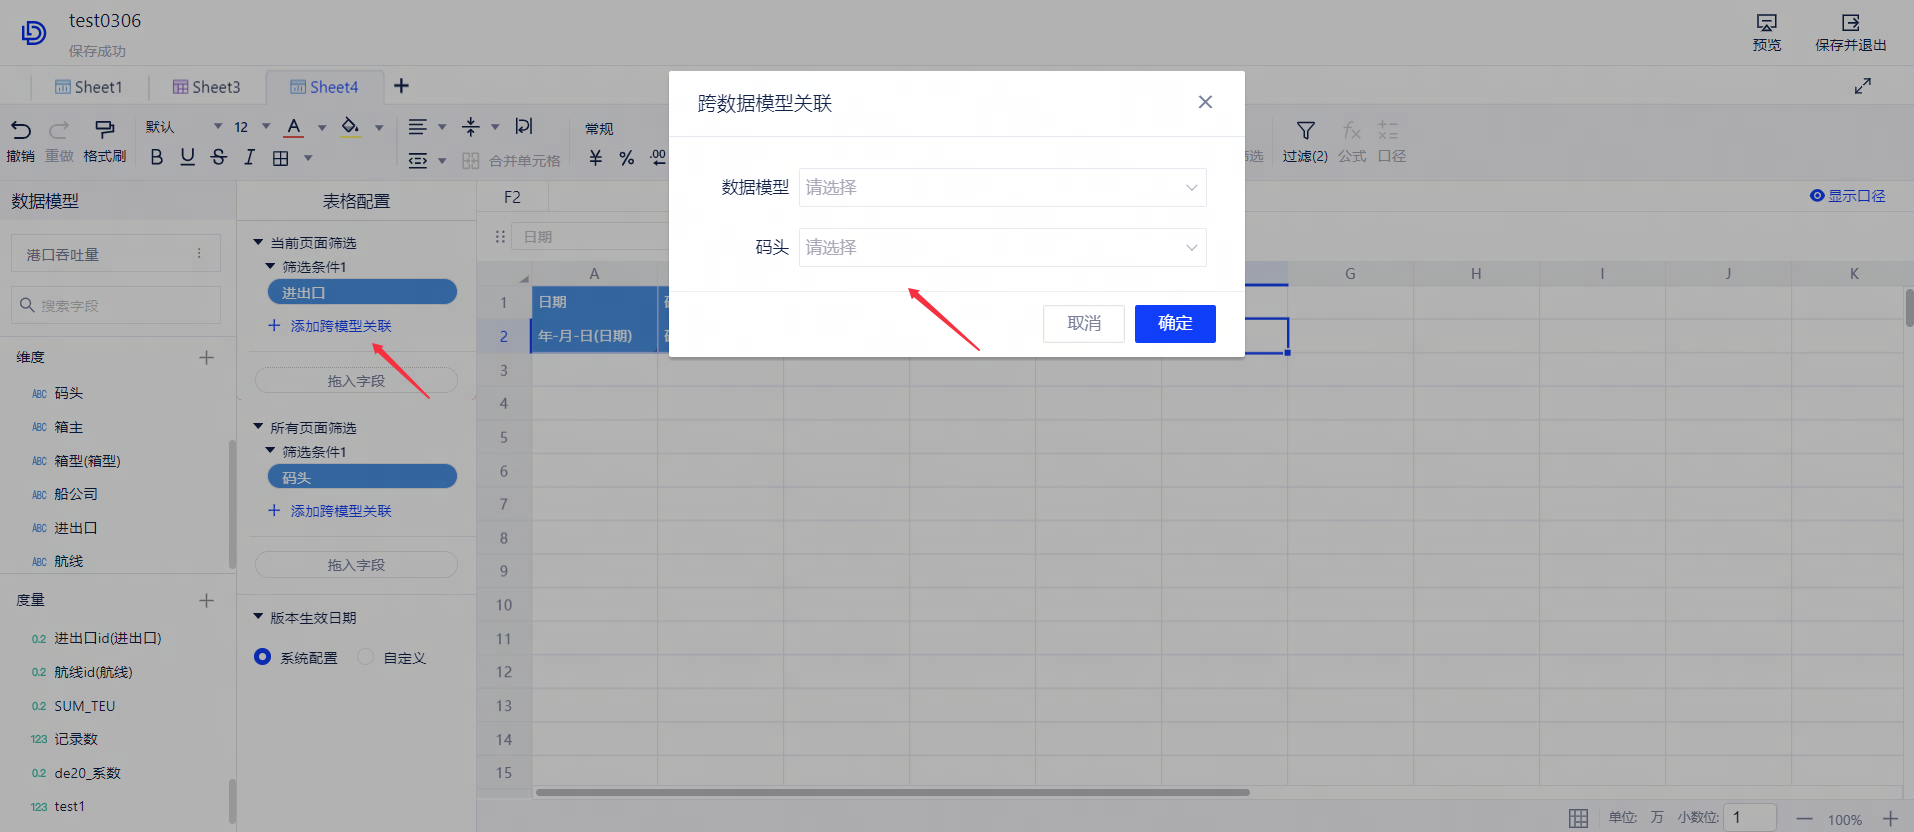Screen dimensions: 1914x832
Task: Open the filter funnel icon
Action: point(1305,131)
